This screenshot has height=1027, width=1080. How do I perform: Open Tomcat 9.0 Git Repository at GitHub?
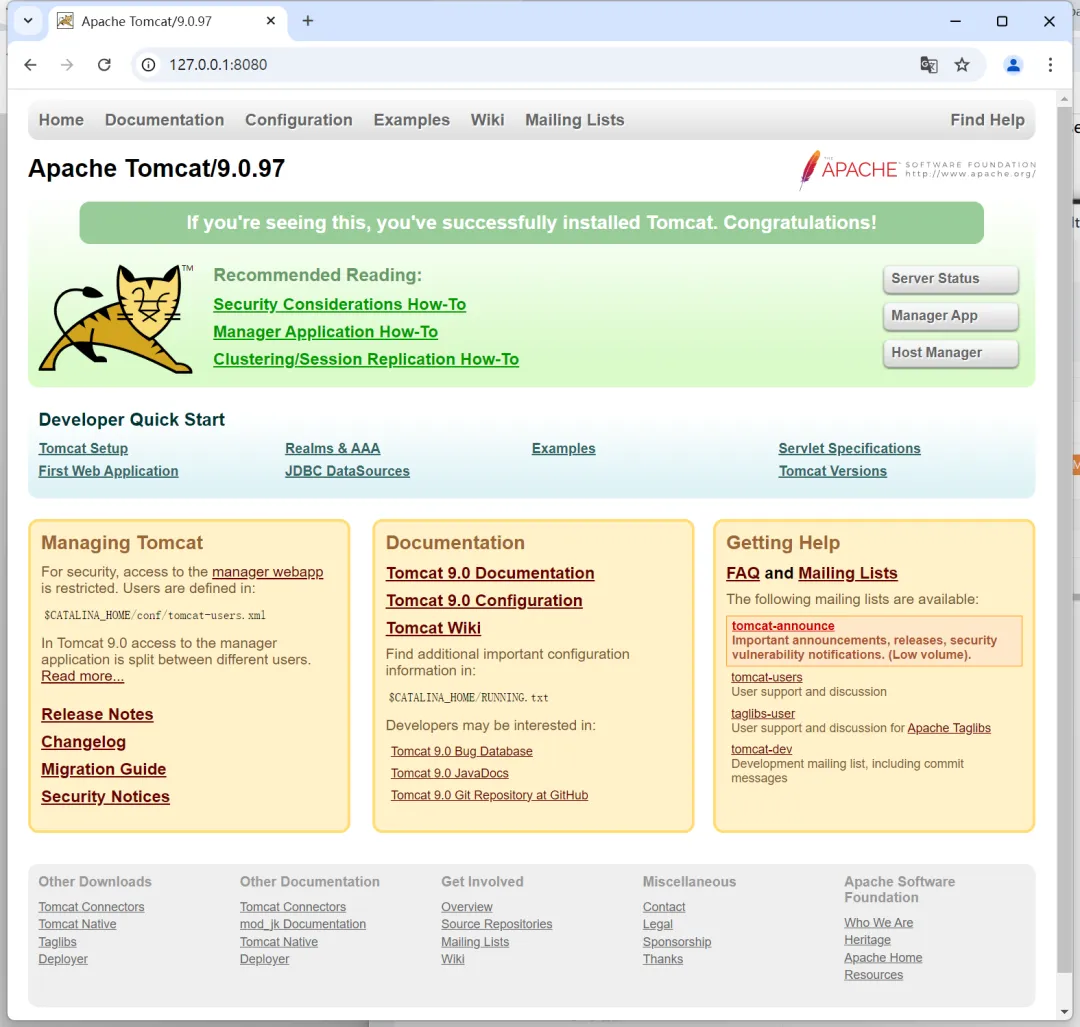click(x=490, y=796)
